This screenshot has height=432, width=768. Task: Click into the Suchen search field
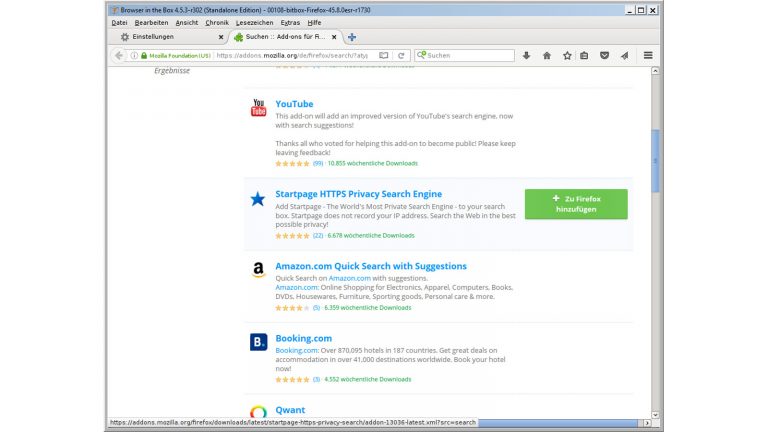click(x=468, y=56)
